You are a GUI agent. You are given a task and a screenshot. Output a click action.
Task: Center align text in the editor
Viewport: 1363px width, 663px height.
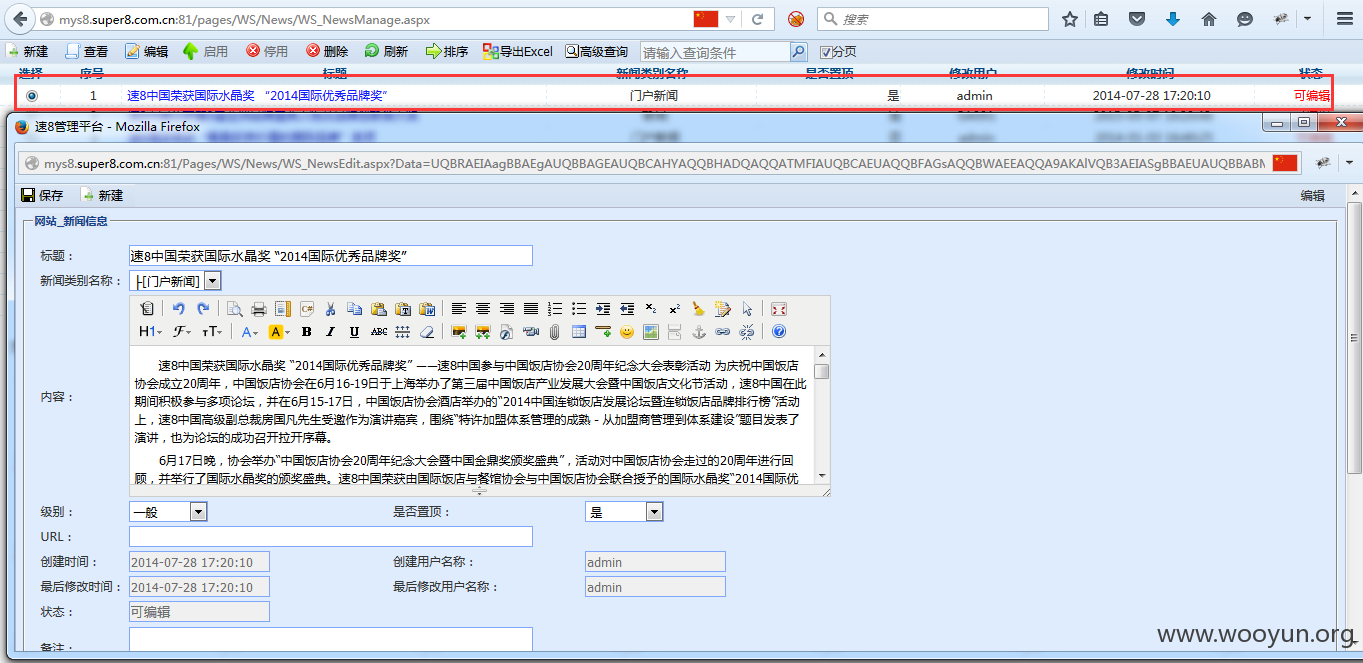tap(483, 308)
